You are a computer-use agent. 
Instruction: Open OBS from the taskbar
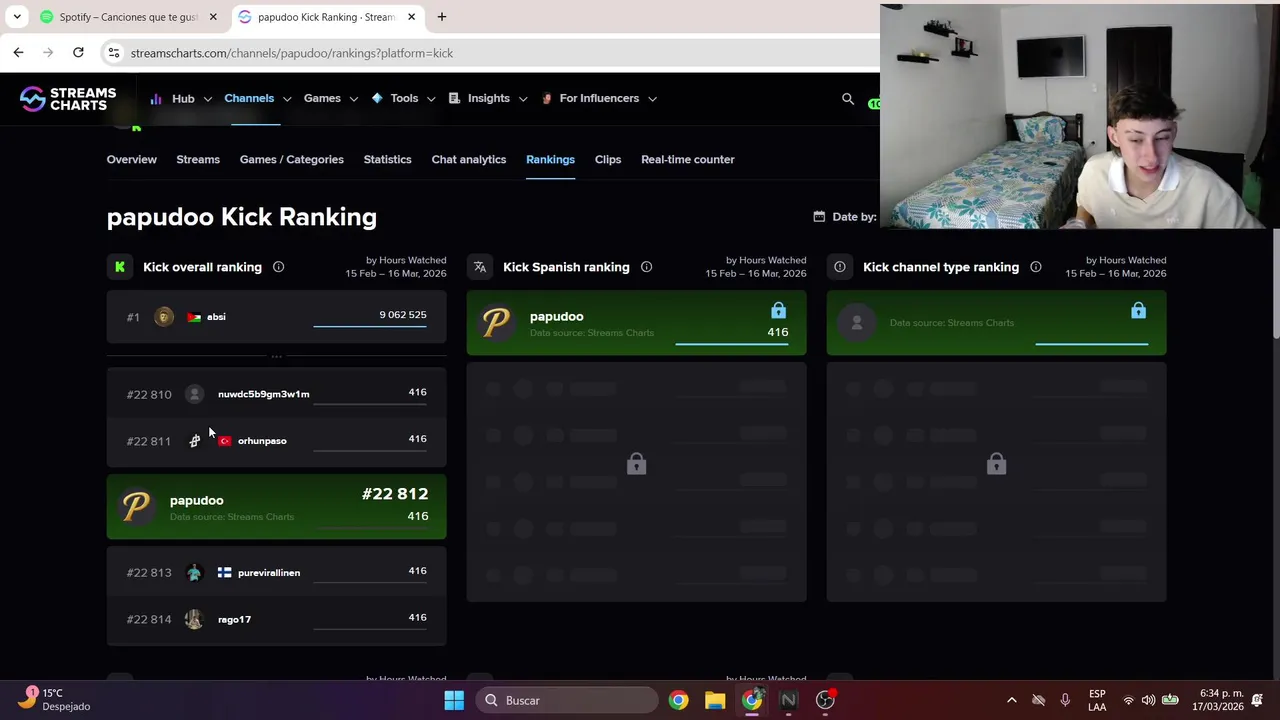(825, 700)
